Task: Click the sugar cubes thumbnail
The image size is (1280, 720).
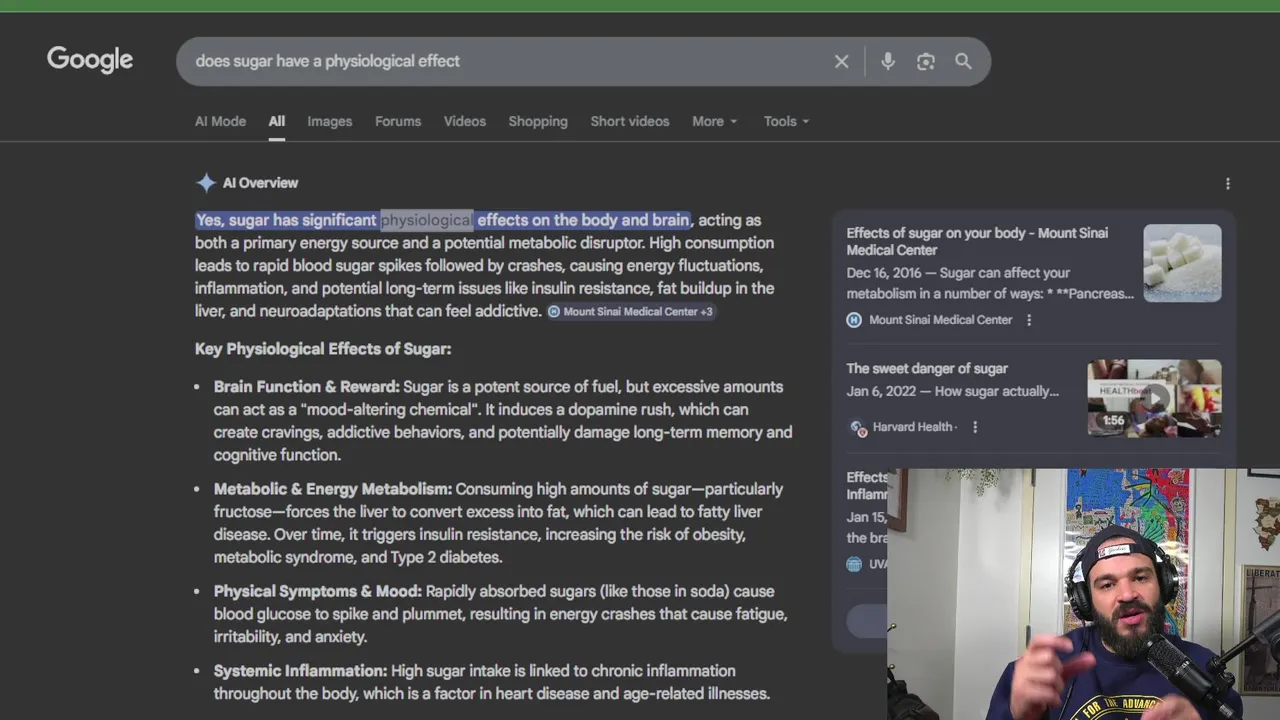Action: pos(1182,263)
